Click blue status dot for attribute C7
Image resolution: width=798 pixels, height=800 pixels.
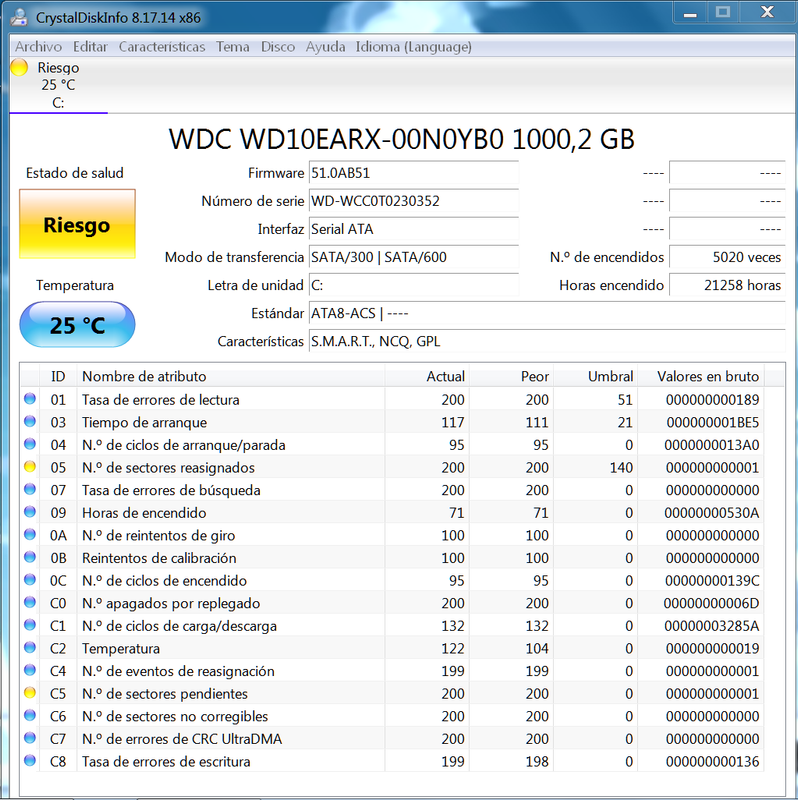tap(30, 737)
